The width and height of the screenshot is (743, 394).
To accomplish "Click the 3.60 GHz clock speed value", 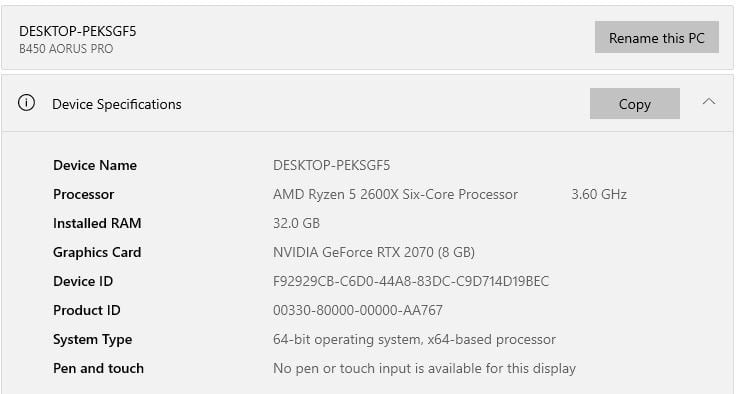I will (x=599, y=194).
